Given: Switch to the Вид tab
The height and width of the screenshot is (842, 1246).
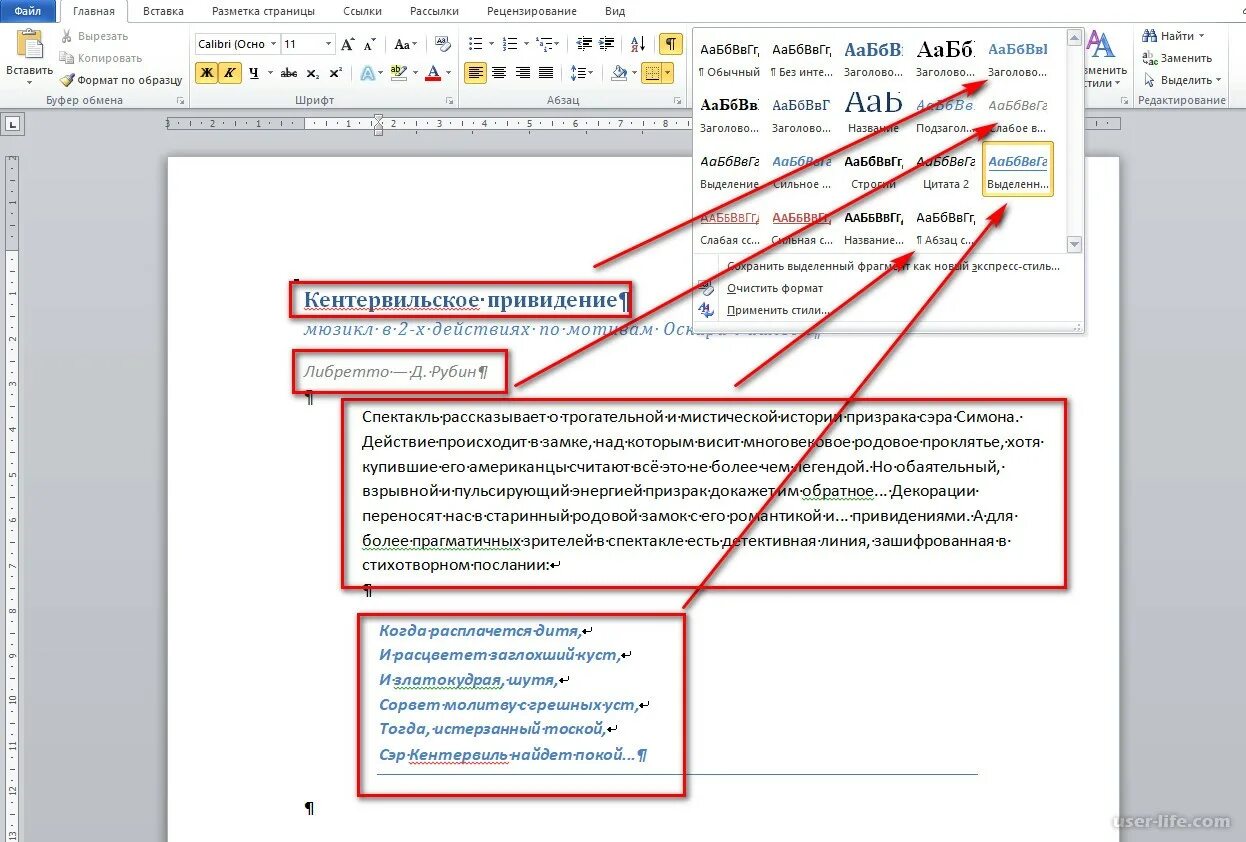Looking at the screenshot, I should pyautogui.click(x=615, y=12).
